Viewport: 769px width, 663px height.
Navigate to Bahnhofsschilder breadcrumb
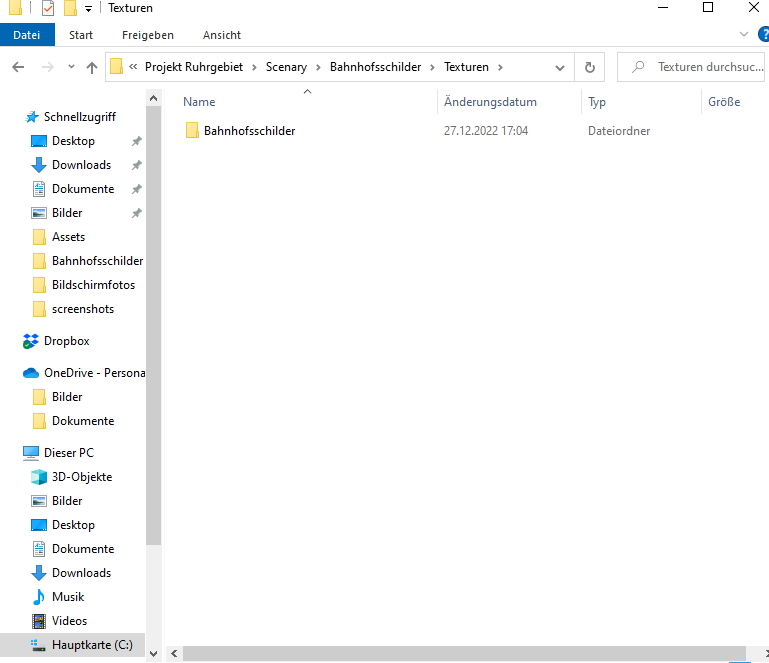click(375, 67)
